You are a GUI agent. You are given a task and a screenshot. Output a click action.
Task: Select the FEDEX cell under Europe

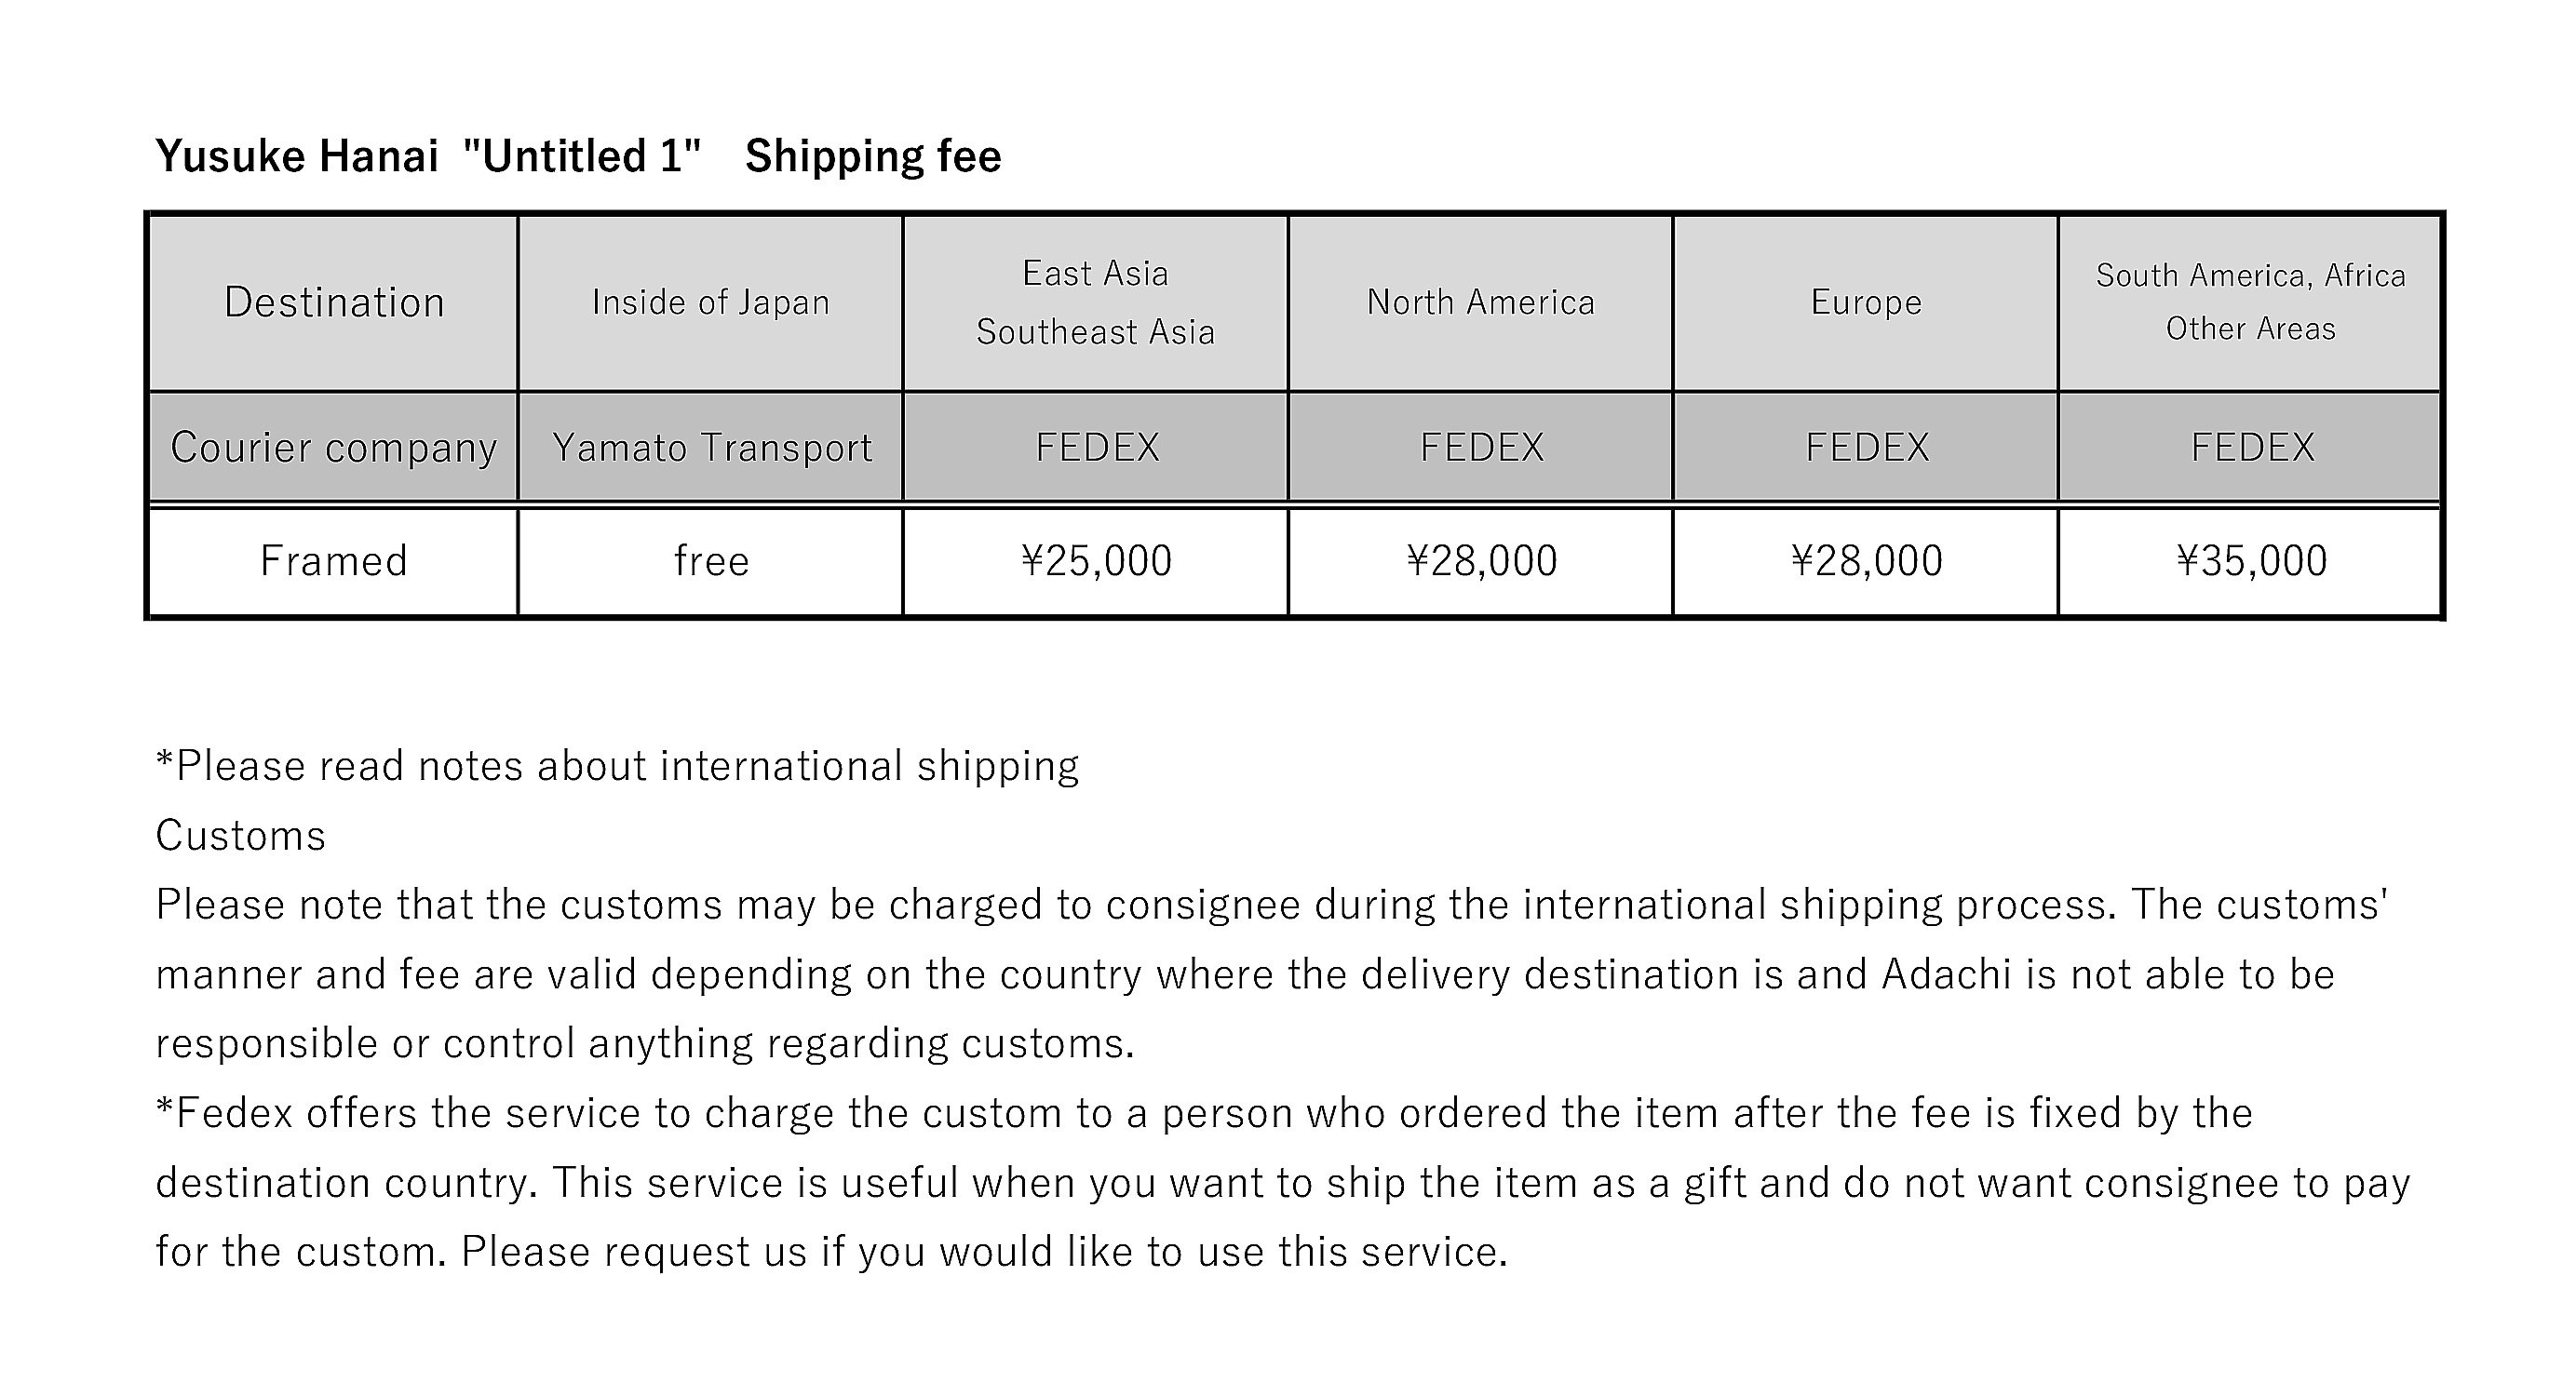(x=1865, y=446)
